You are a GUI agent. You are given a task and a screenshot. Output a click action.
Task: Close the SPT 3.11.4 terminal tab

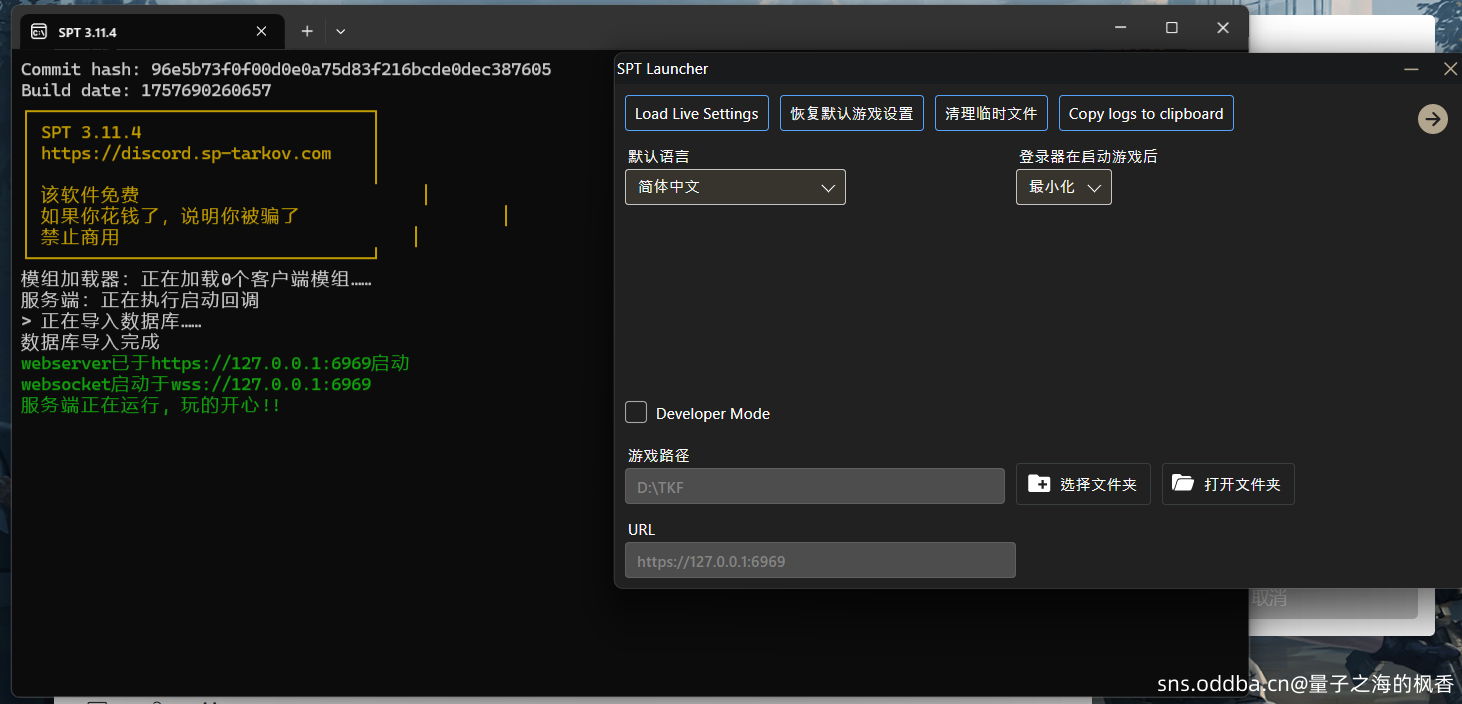261,32
